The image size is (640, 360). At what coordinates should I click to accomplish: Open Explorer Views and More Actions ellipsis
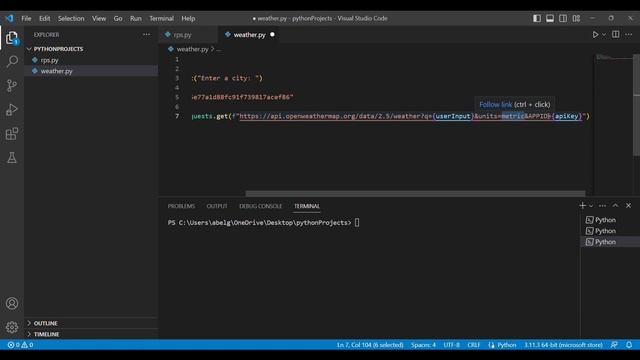point(146,35)
